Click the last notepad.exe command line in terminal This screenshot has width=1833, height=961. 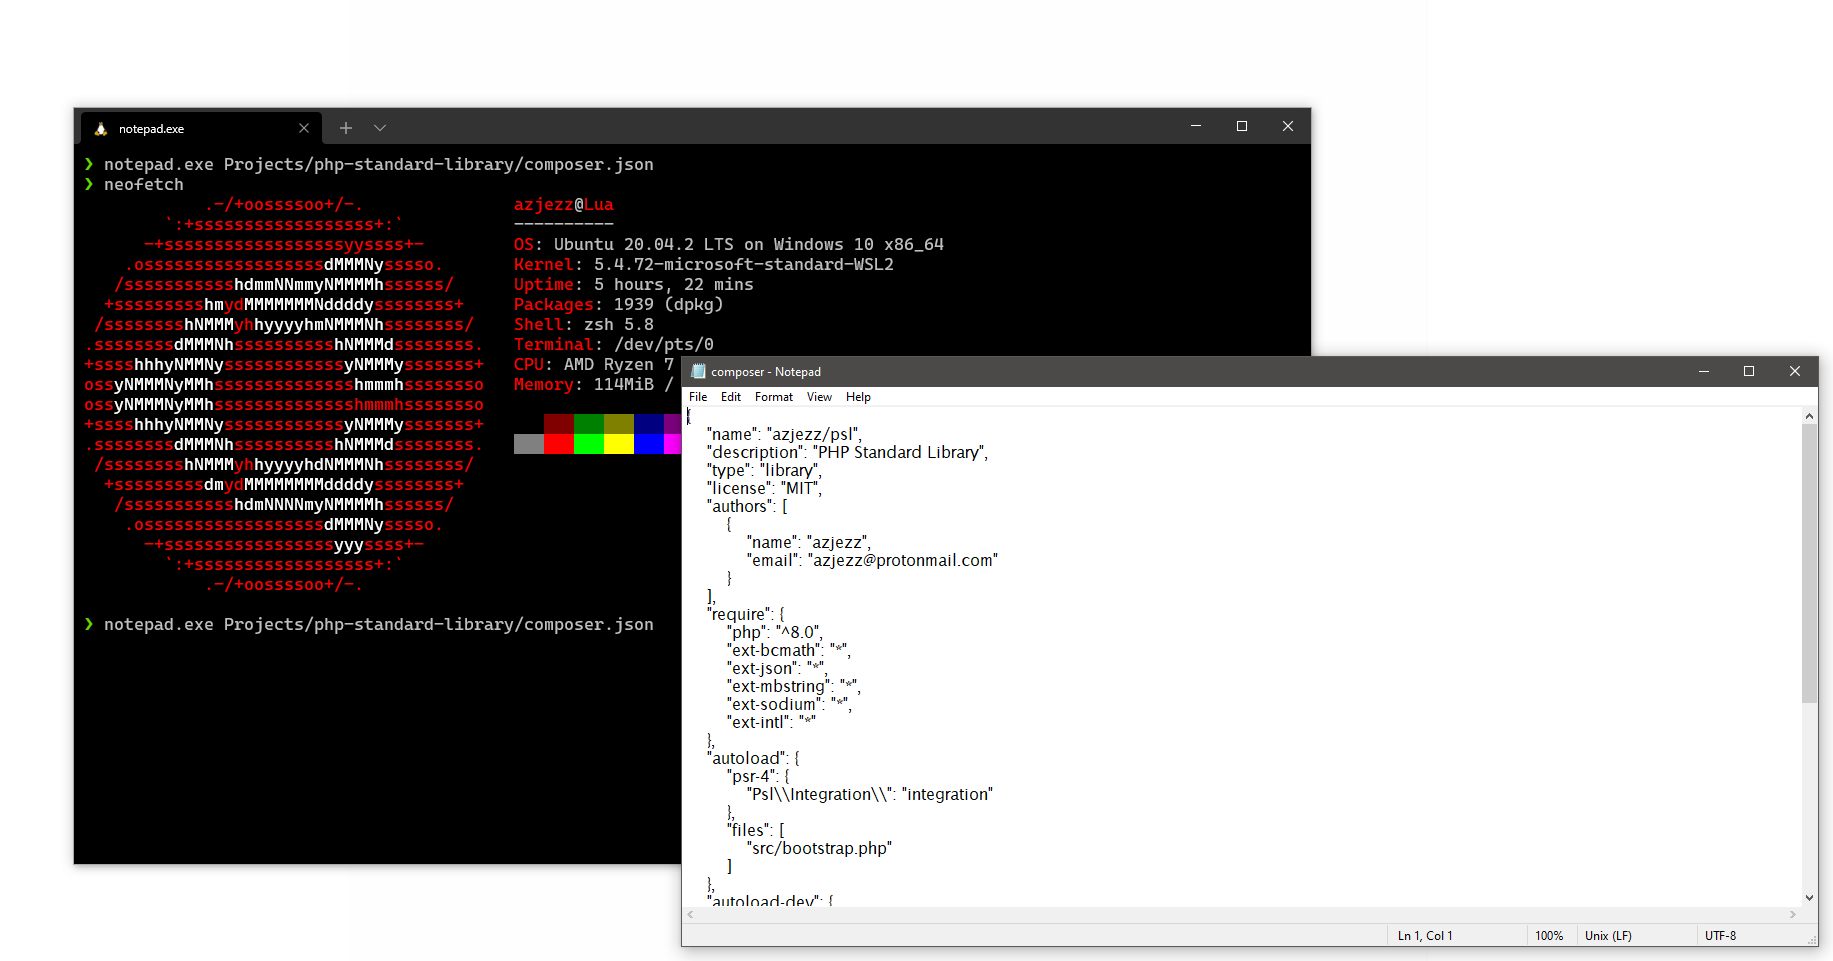[379, 624]
